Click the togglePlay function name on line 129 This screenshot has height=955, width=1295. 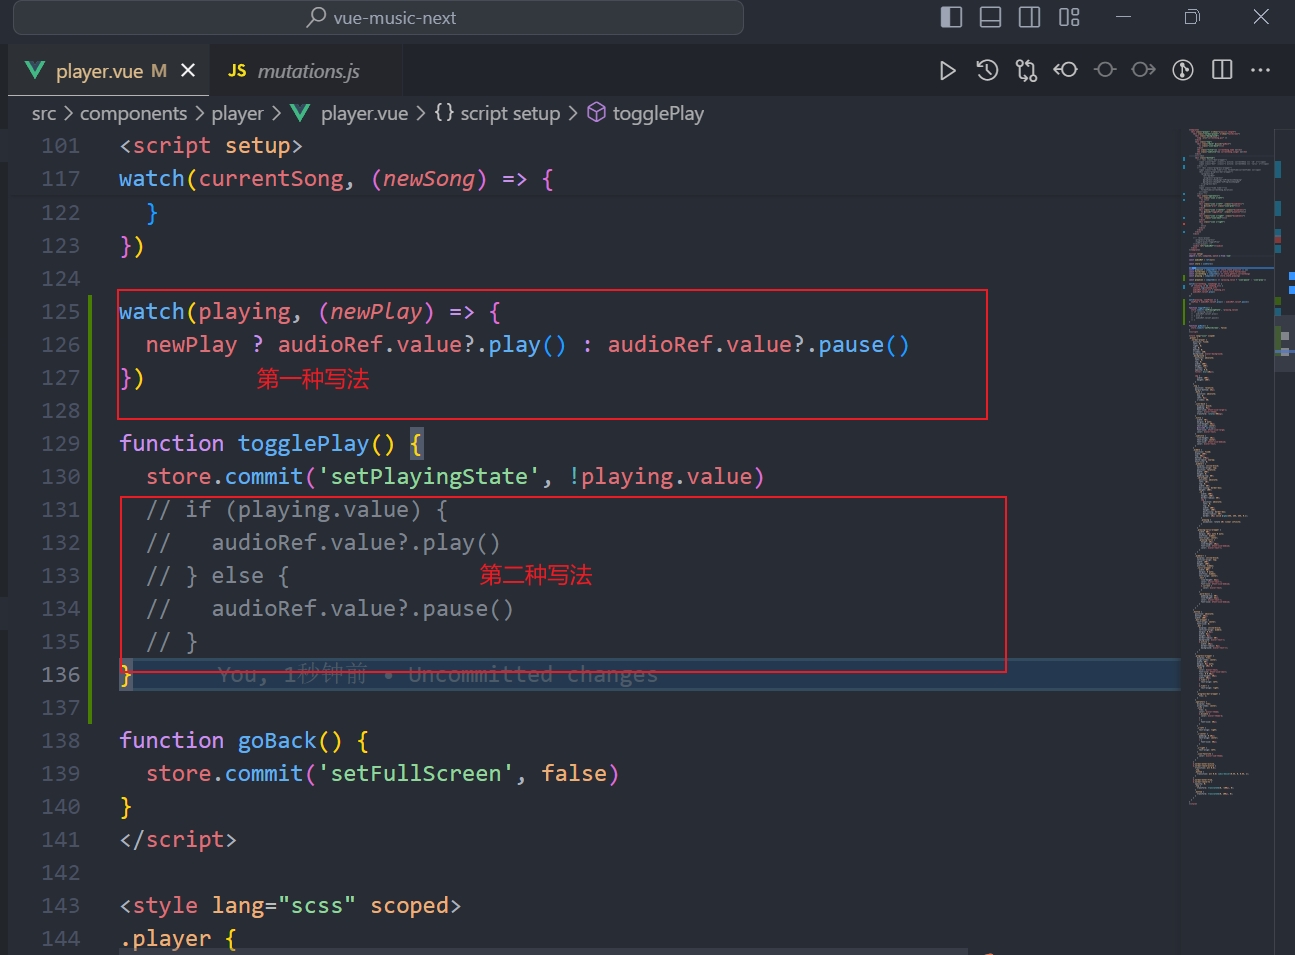coord(303,443)
